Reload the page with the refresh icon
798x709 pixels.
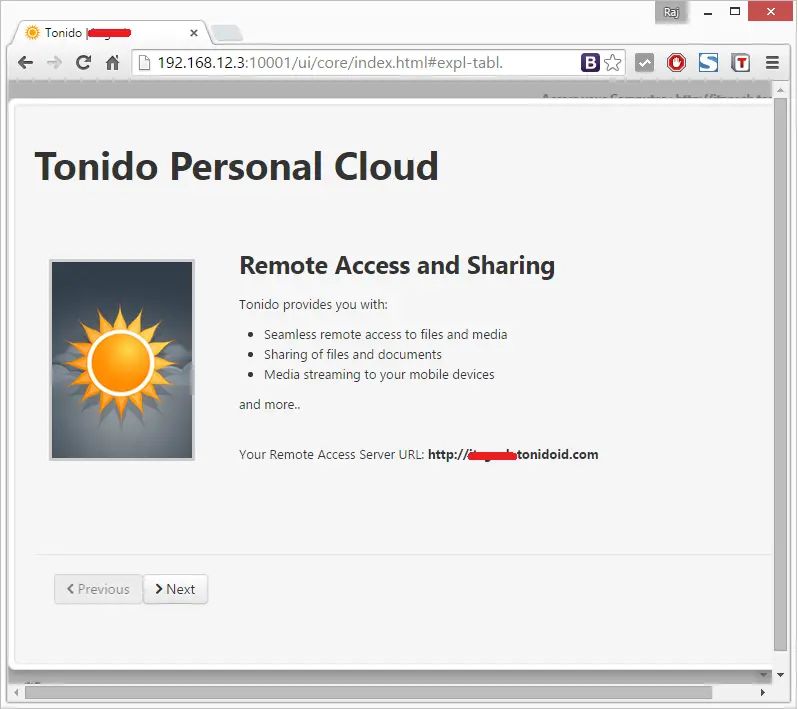pyautogui.click(x=83, y=63)
